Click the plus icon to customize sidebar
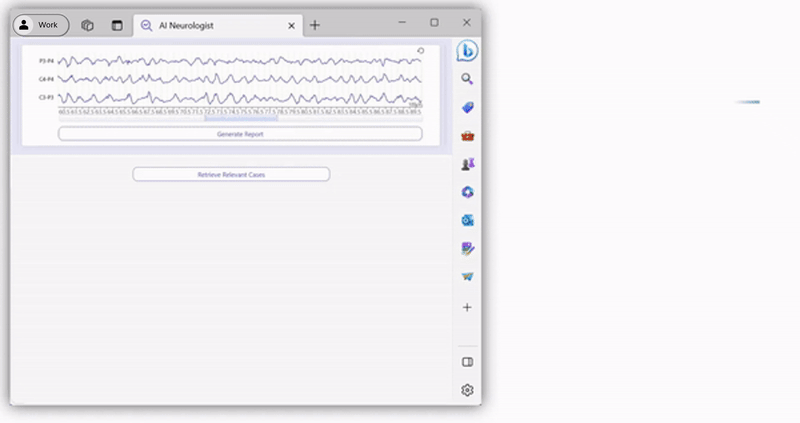 [467, 307]
